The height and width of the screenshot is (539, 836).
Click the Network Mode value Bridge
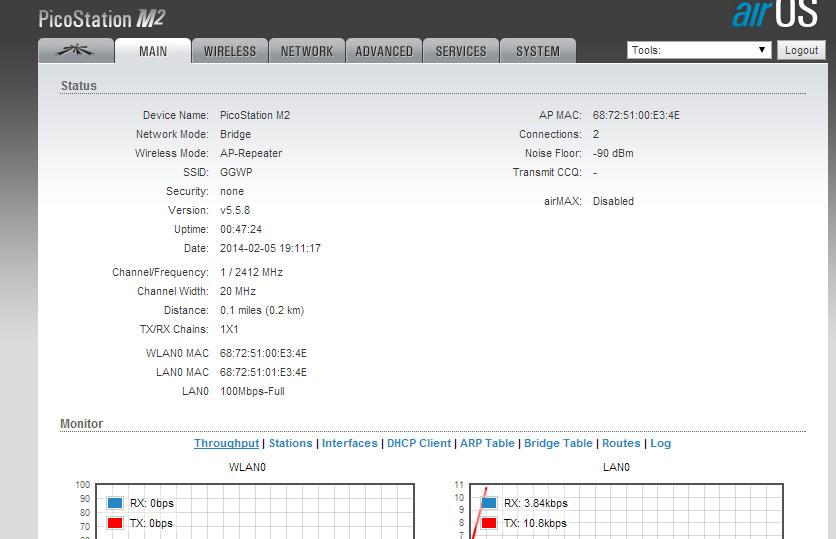(x=236, y=134)
